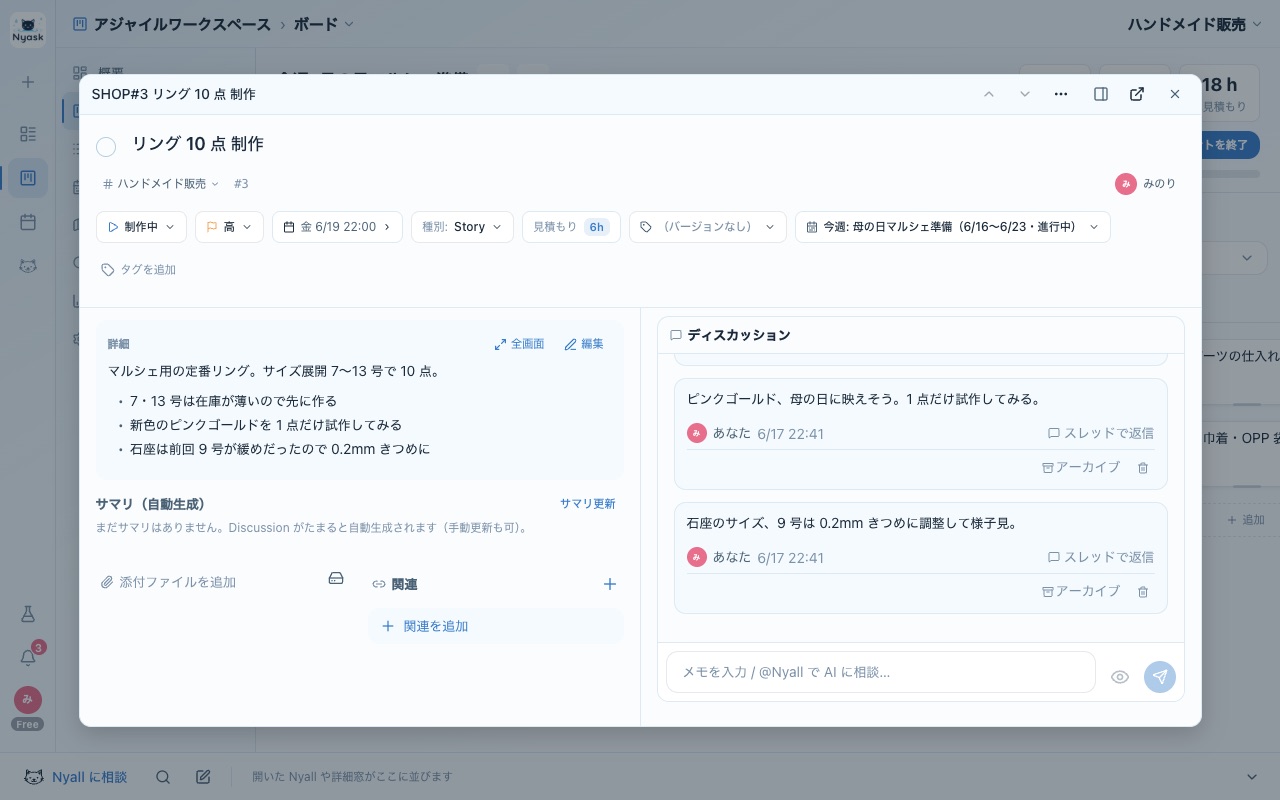Click the assignee みのり avatar
1280x800 pixels.
(x=1126, y=184)
